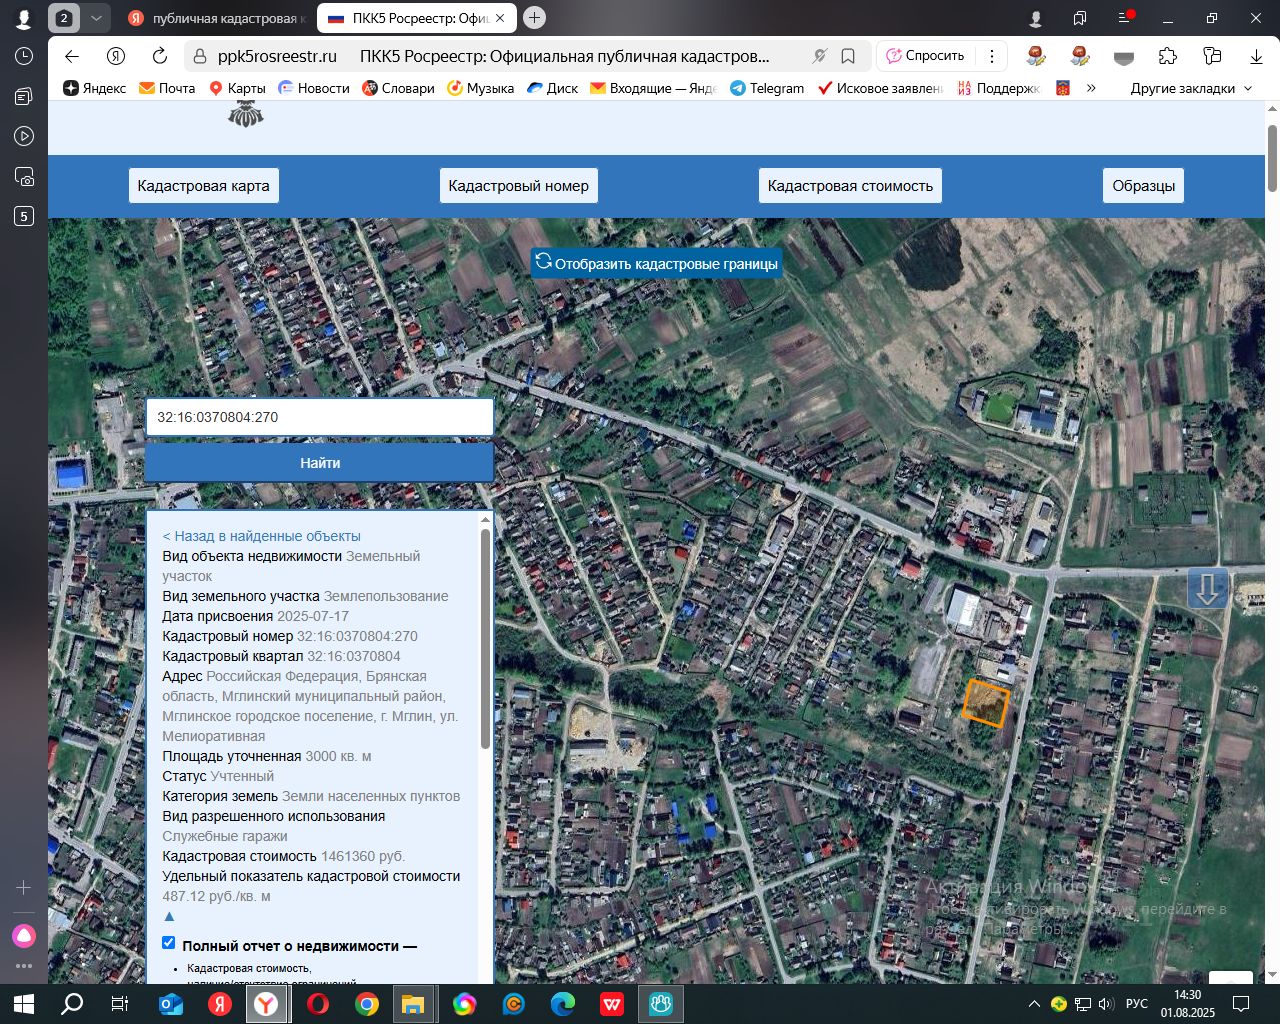
Task: Open the browser extensions puzzle icon
Action: tap(1168, 56)
